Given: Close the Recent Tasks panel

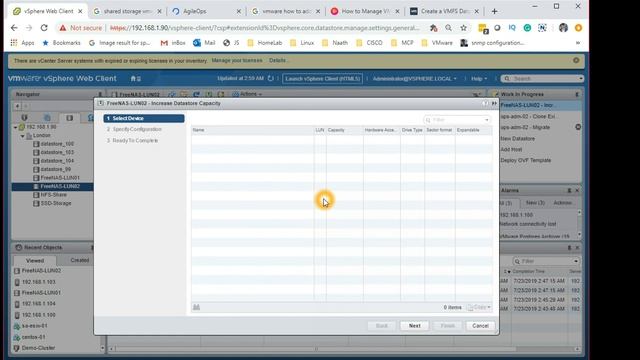Looking at the screenshot, I should coord(577,248).
